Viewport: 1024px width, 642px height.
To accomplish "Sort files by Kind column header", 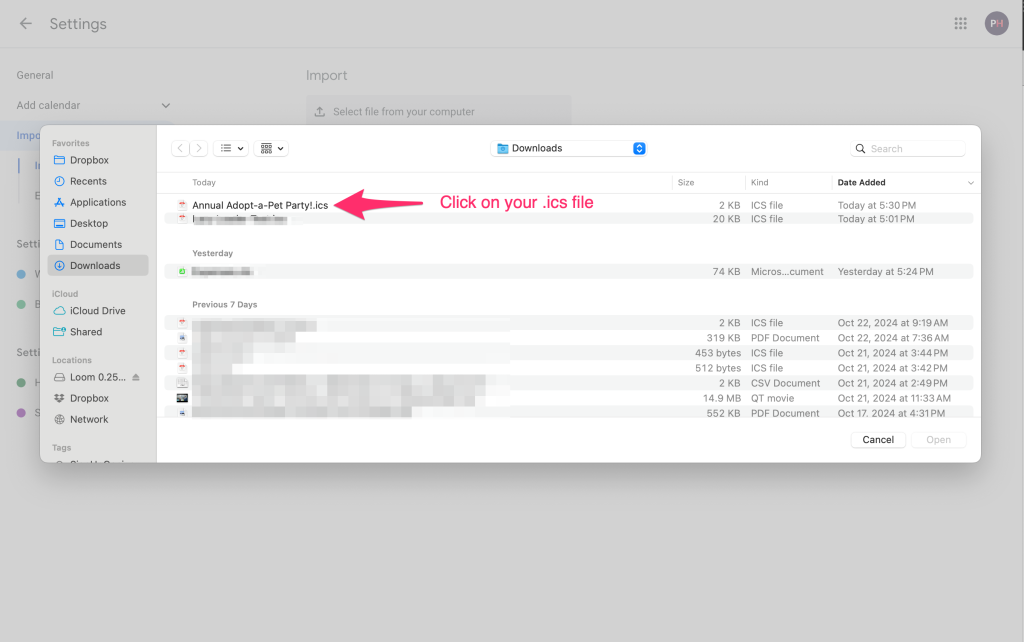I will click(760, 182).
